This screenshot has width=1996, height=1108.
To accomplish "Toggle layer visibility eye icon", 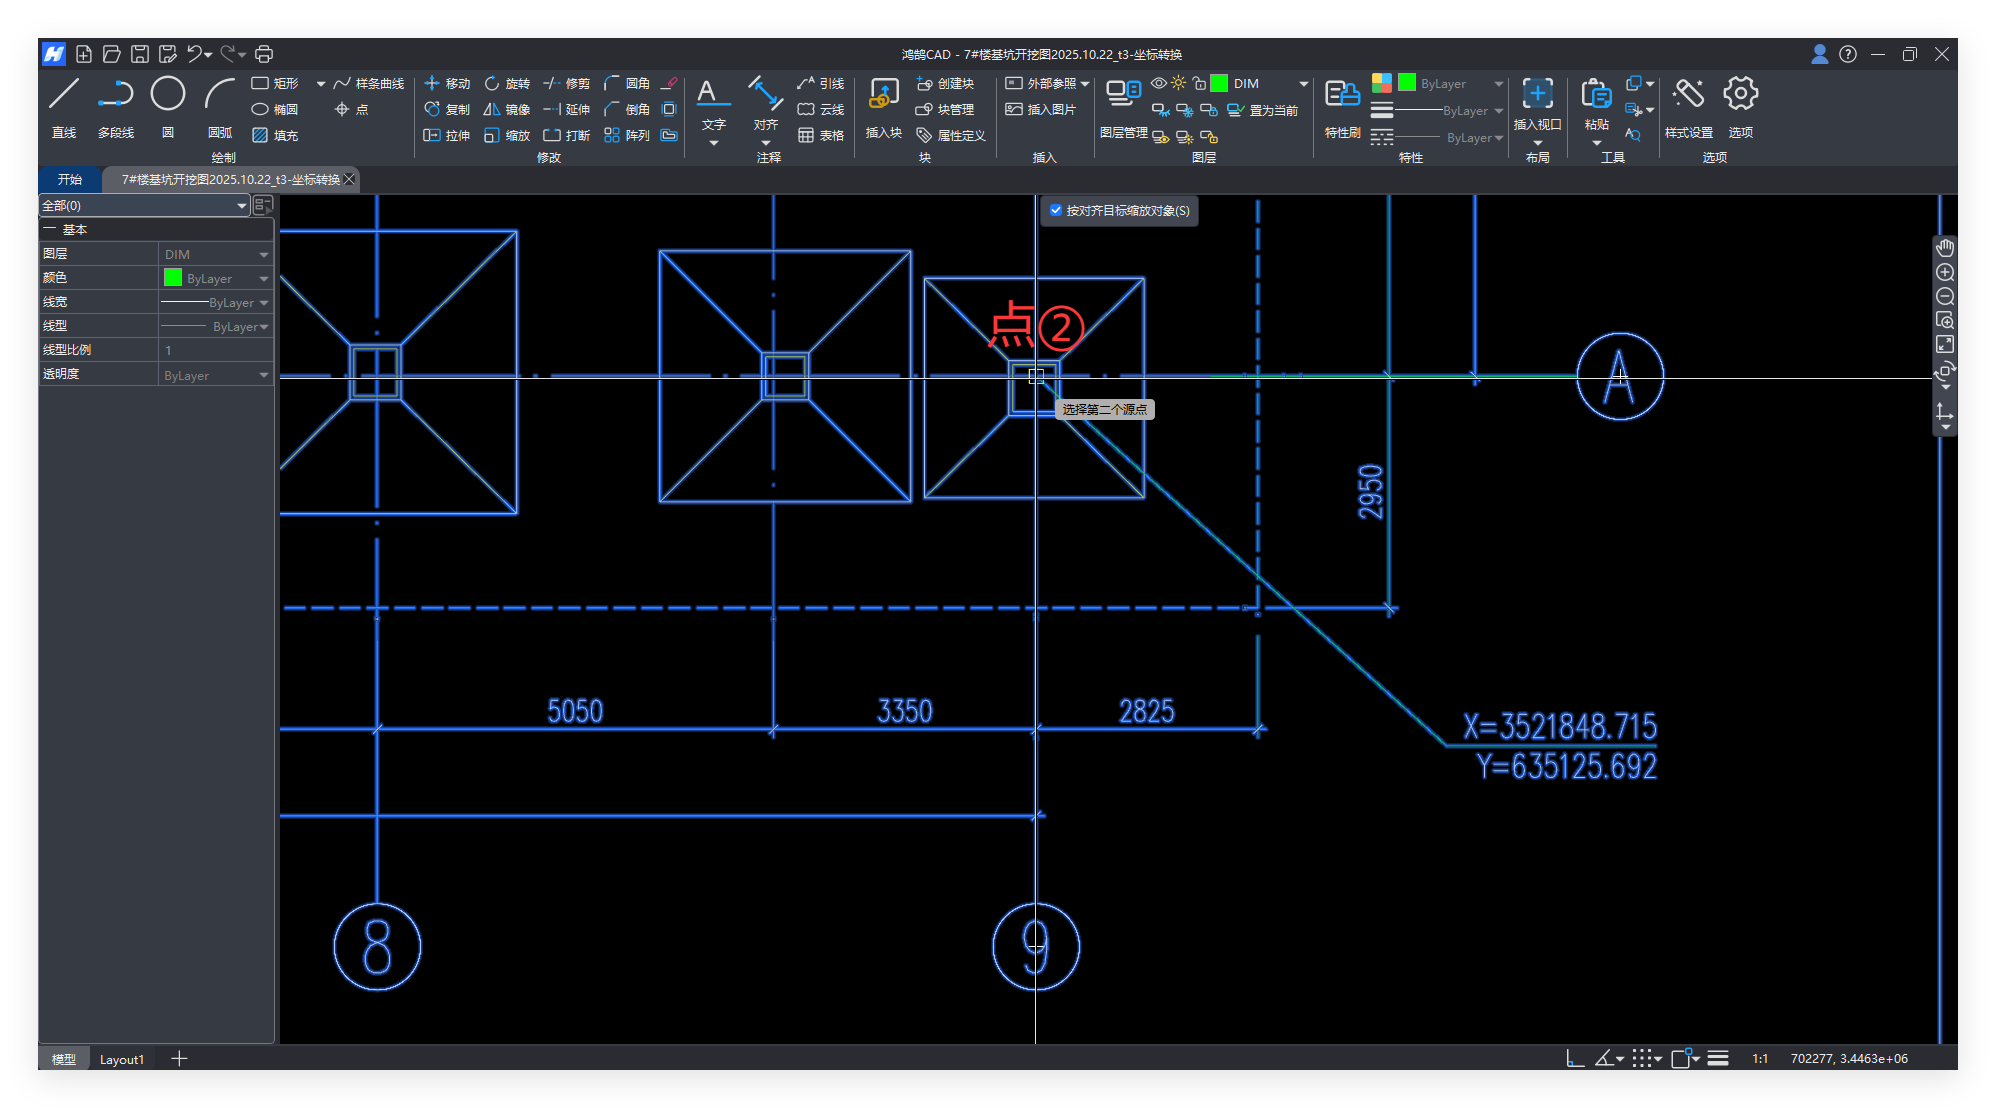I will pyautogui.click(x=1159, y=84).
